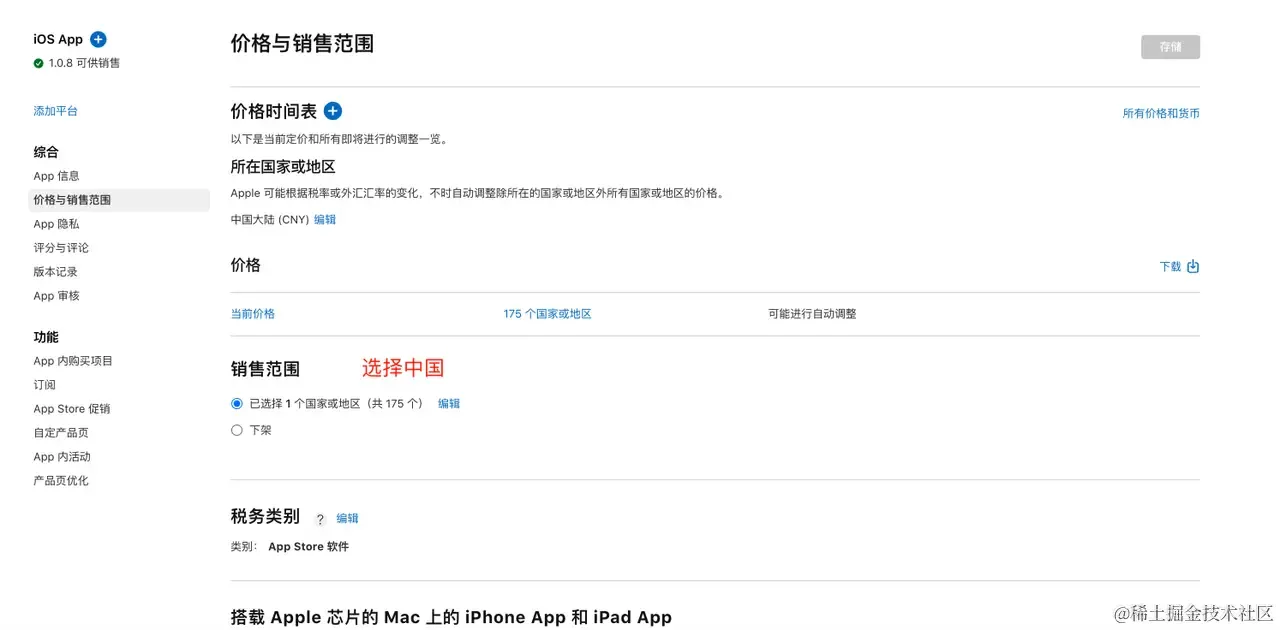Open 产品页优化 sidebar item
This screenshot has height=630, width=1280.
tap(61, 481)
